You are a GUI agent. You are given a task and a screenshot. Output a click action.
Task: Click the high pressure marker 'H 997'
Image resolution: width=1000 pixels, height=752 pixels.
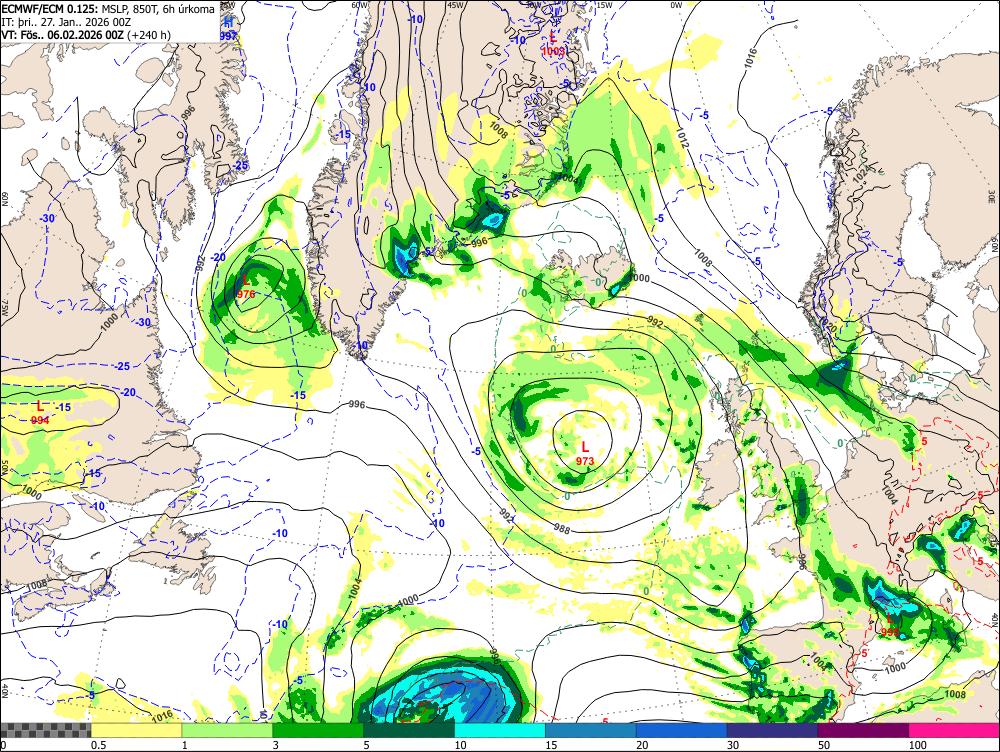tap(228, 29)
